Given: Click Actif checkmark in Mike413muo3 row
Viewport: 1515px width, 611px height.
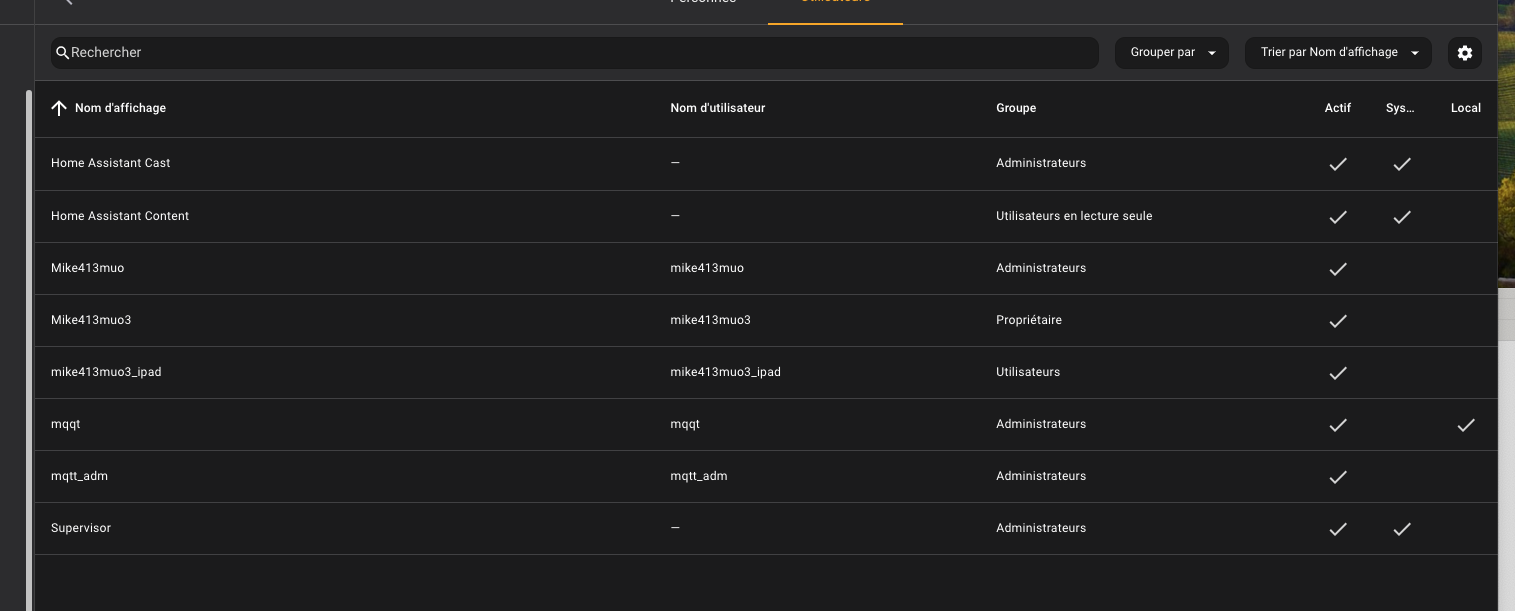Looking at the screenshot, I should click(x=1337, y=321).
